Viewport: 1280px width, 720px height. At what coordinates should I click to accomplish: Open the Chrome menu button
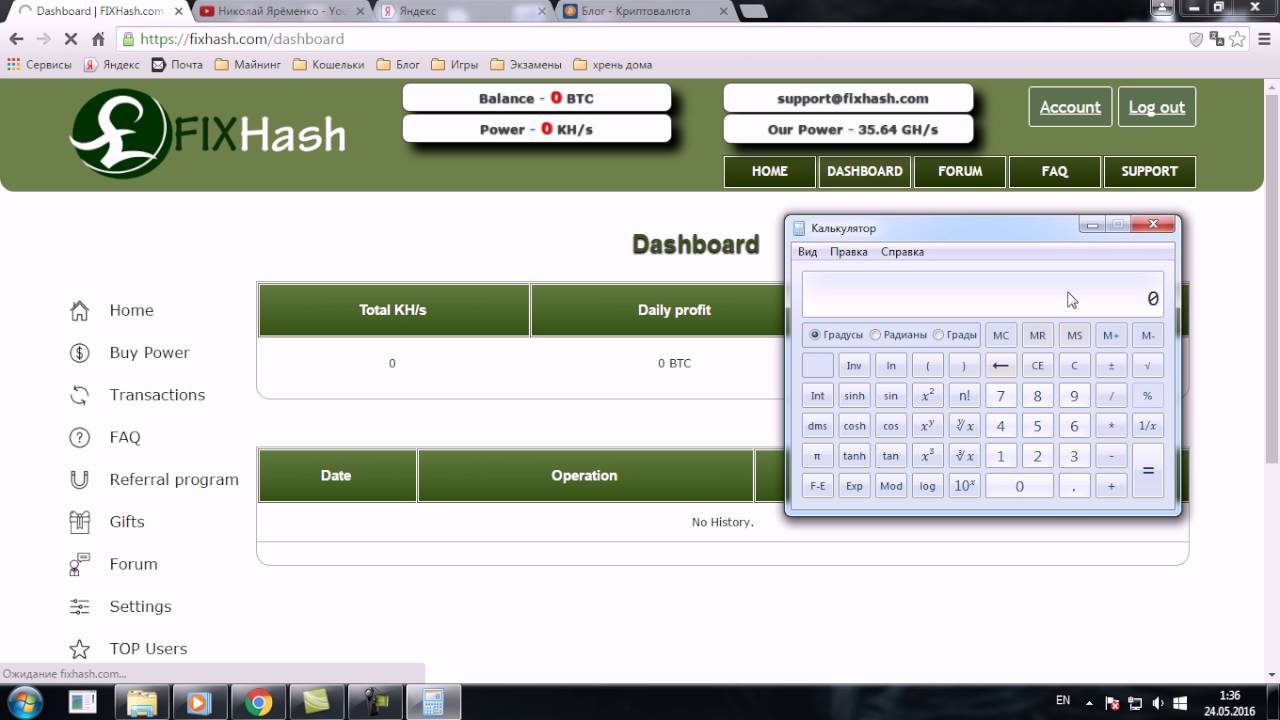coord(1263,39)
